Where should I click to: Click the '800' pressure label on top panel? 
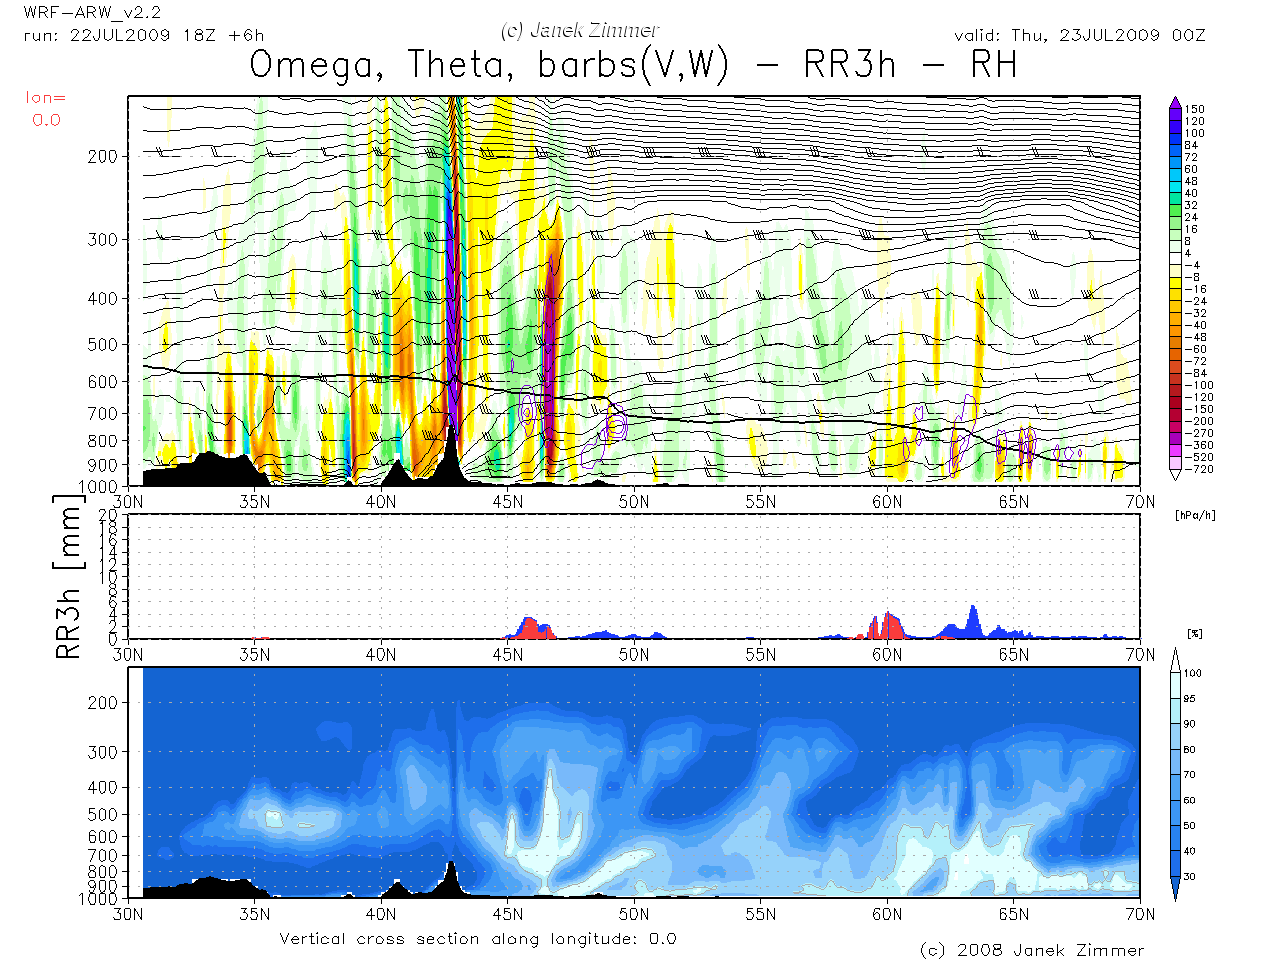pos(102,440)
